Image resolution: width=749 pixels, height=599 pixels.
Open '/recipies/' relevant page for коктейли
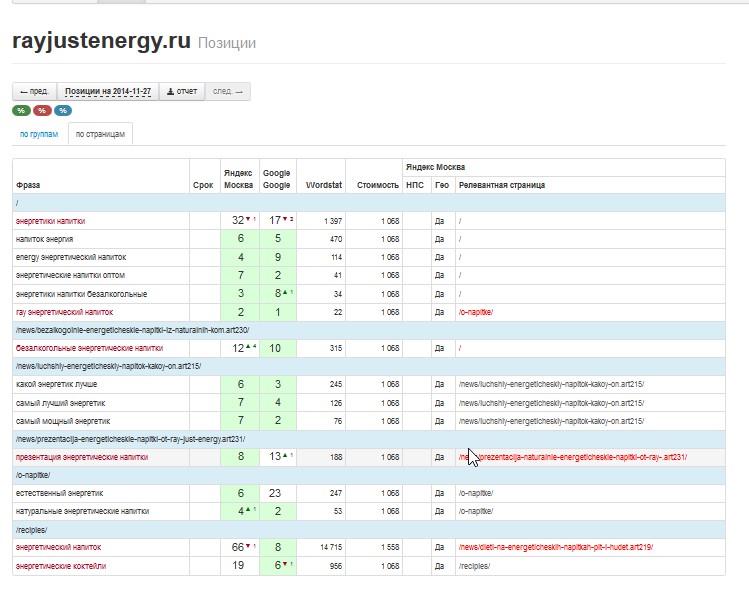(x=474, y=566)
